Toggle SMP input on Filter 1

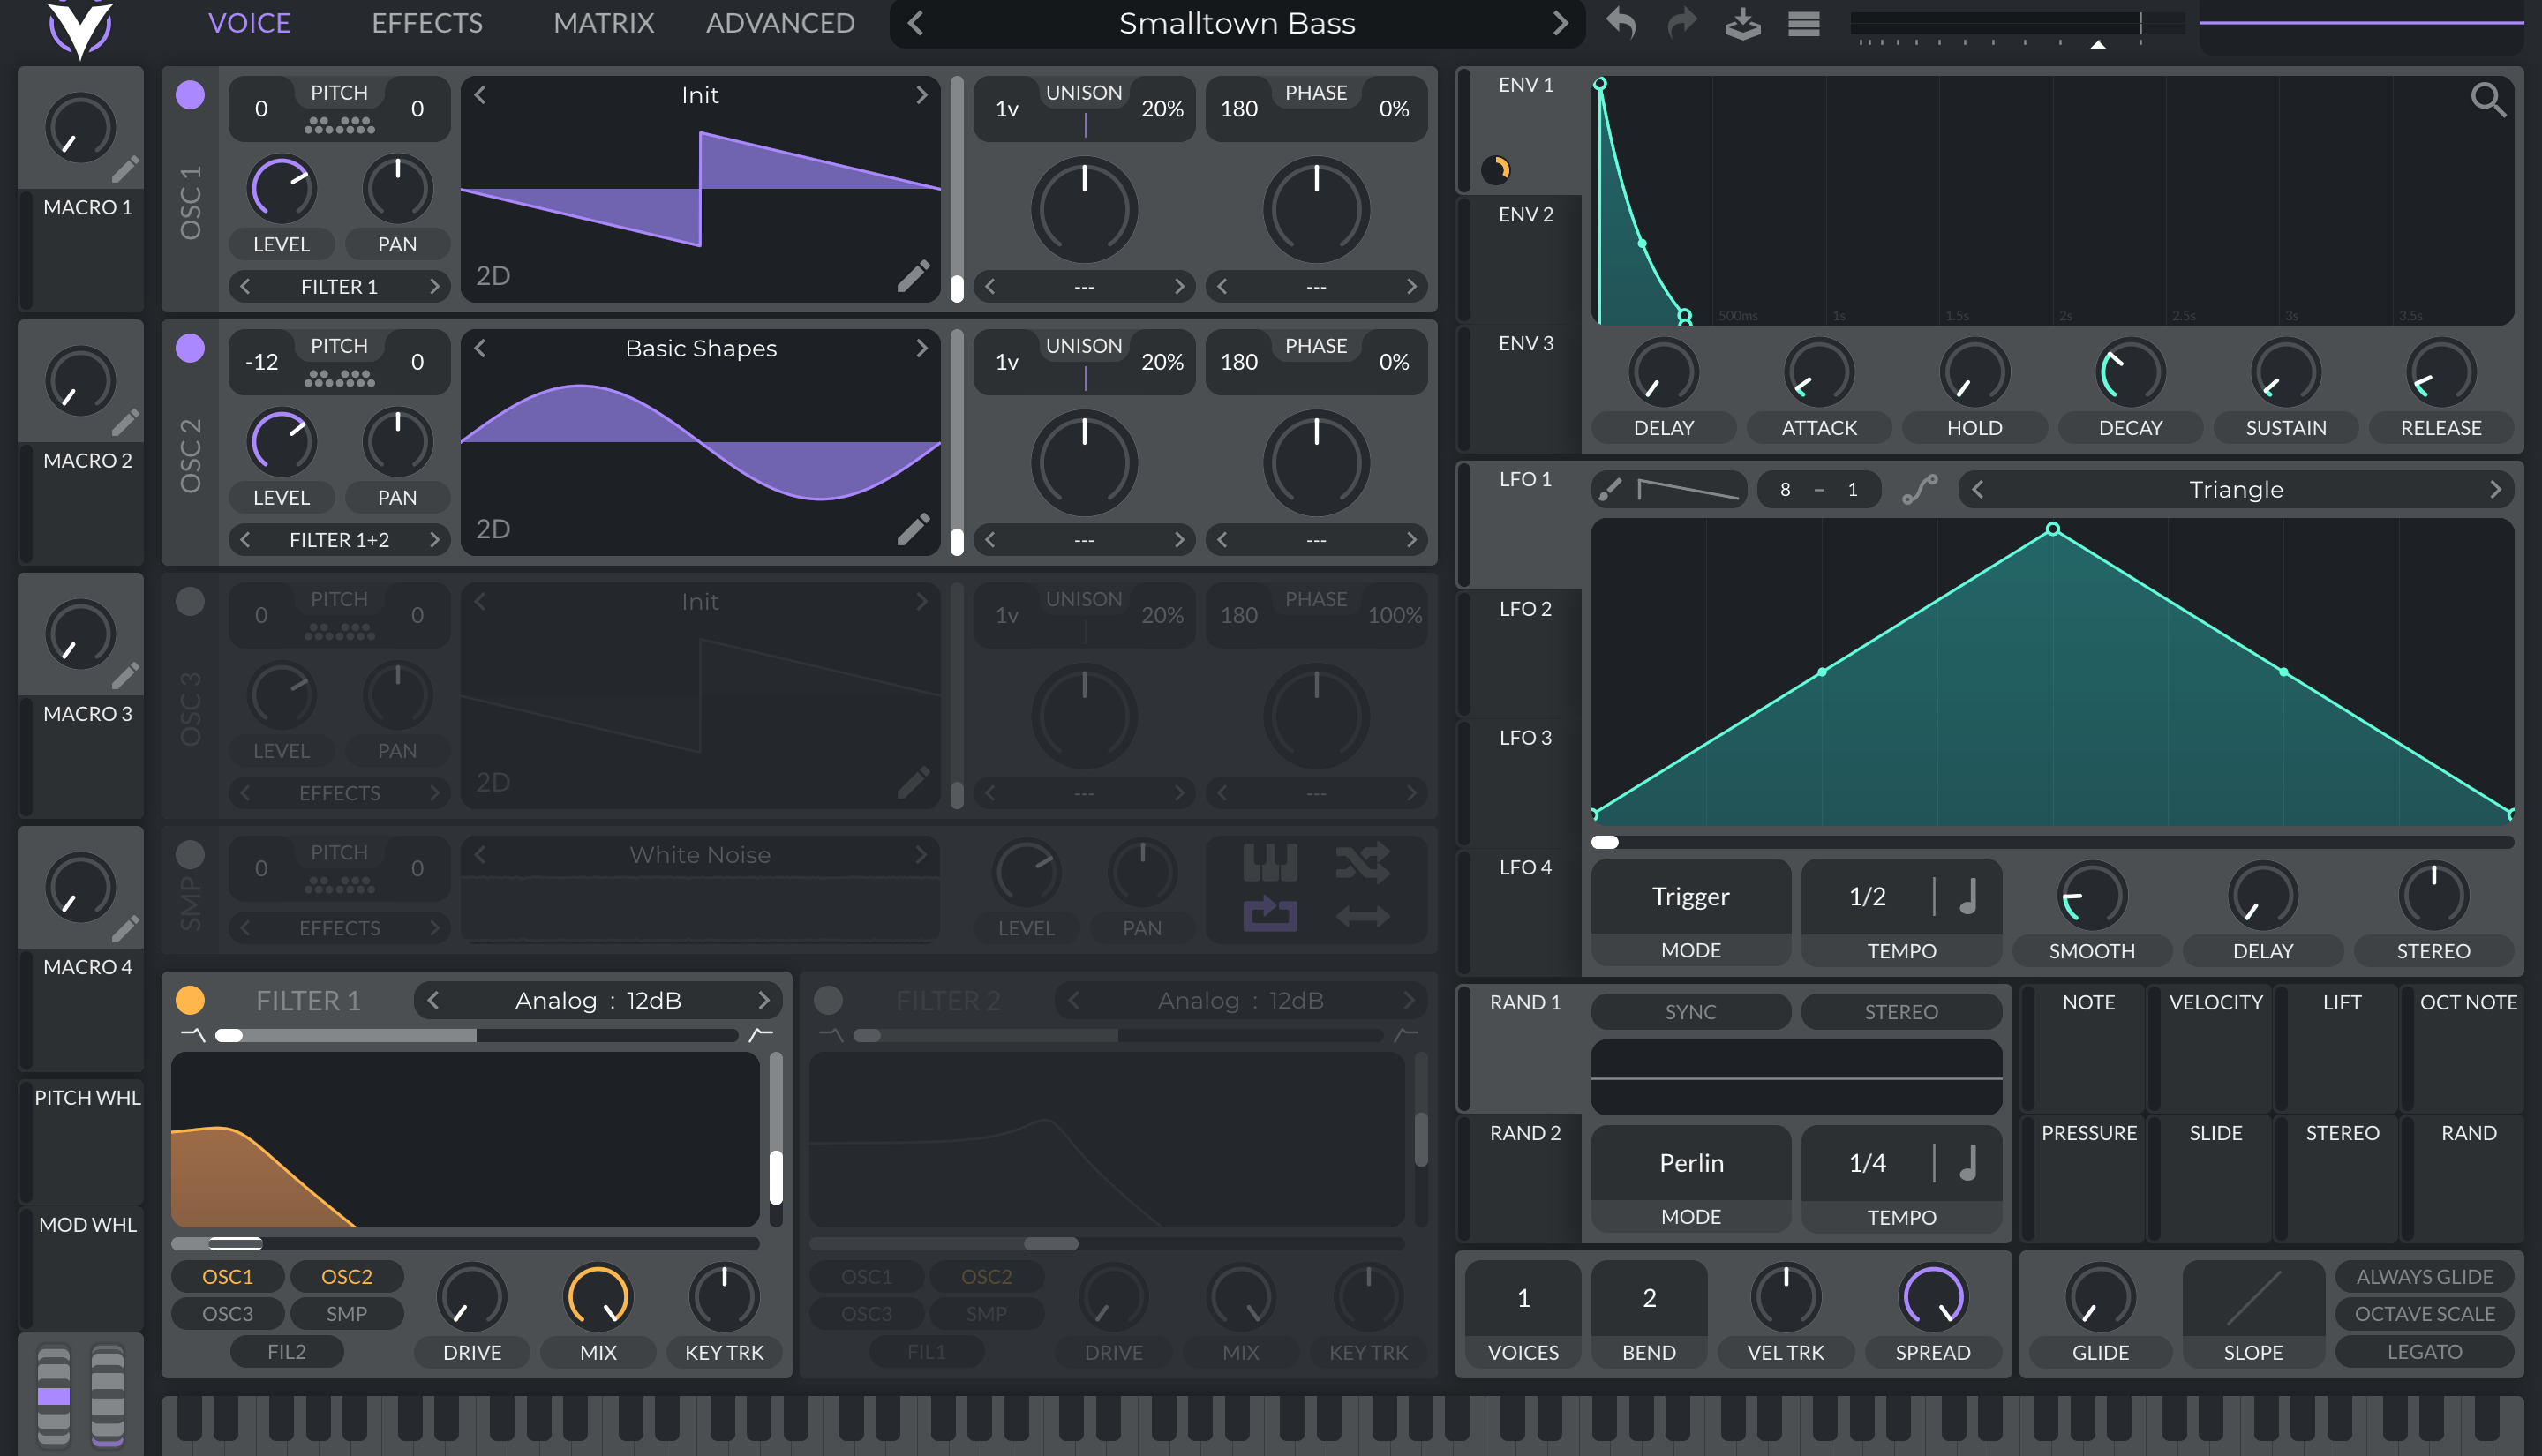[347, 1313]
